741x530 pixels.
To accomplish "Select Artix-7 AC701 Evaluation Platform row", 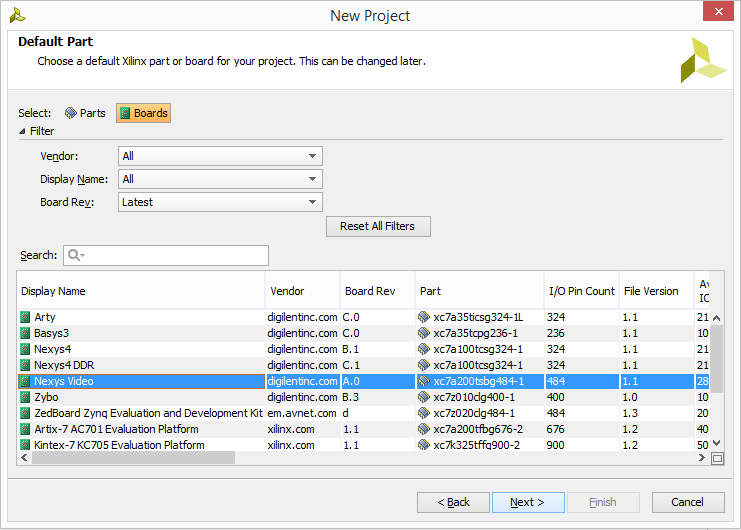I will pyautogui.click(x=363, y=429).
